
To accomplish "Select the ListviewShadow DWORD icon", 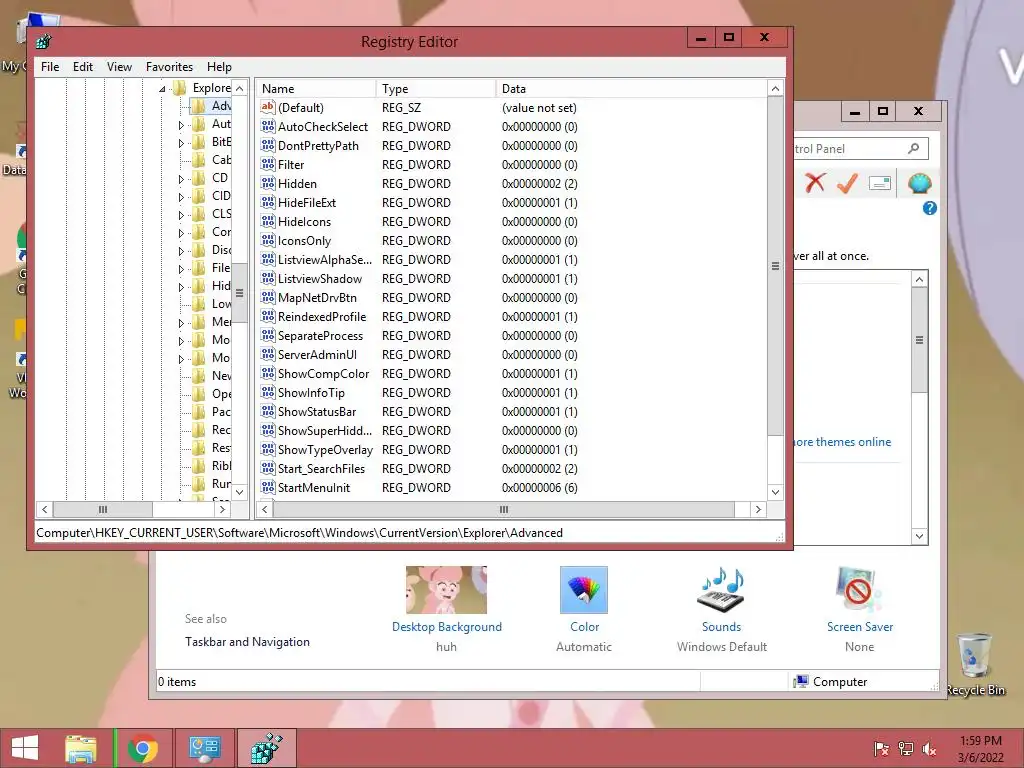I will (268, 278).
